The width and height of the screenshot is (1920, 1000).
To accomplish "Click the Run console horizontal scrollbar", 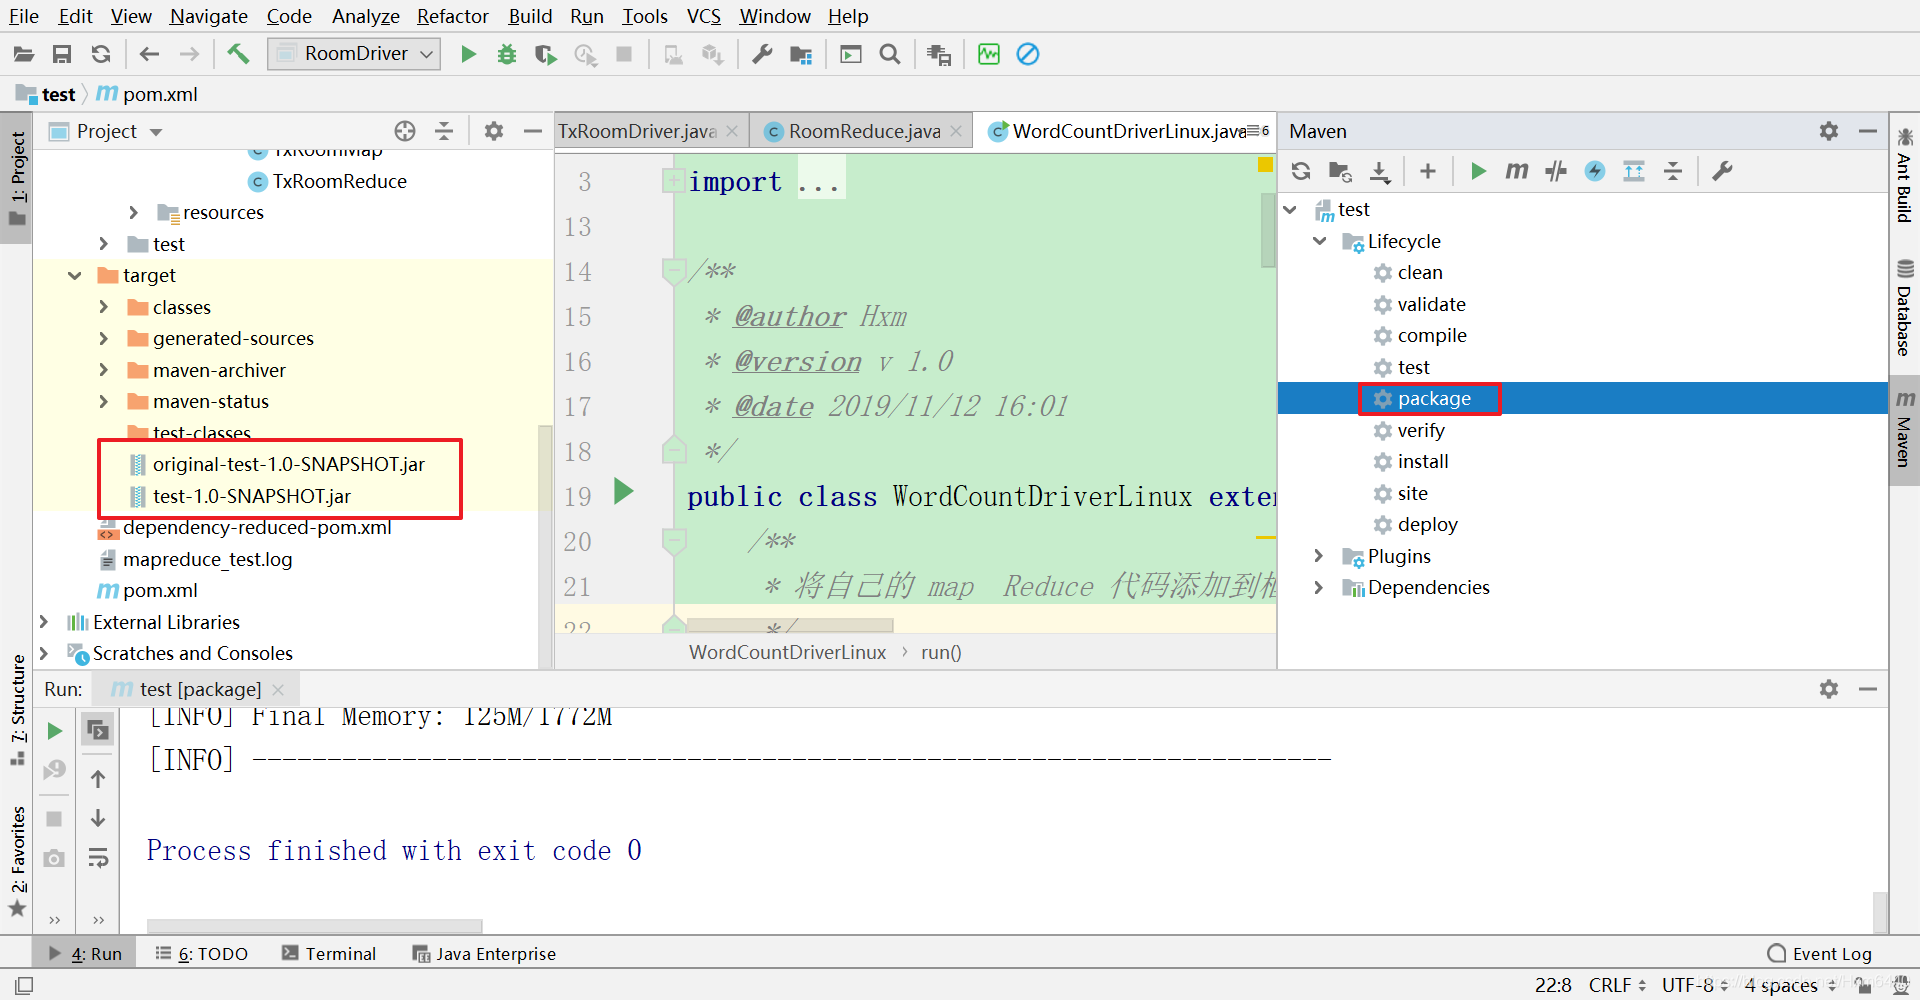I will (x=315, y=926).
